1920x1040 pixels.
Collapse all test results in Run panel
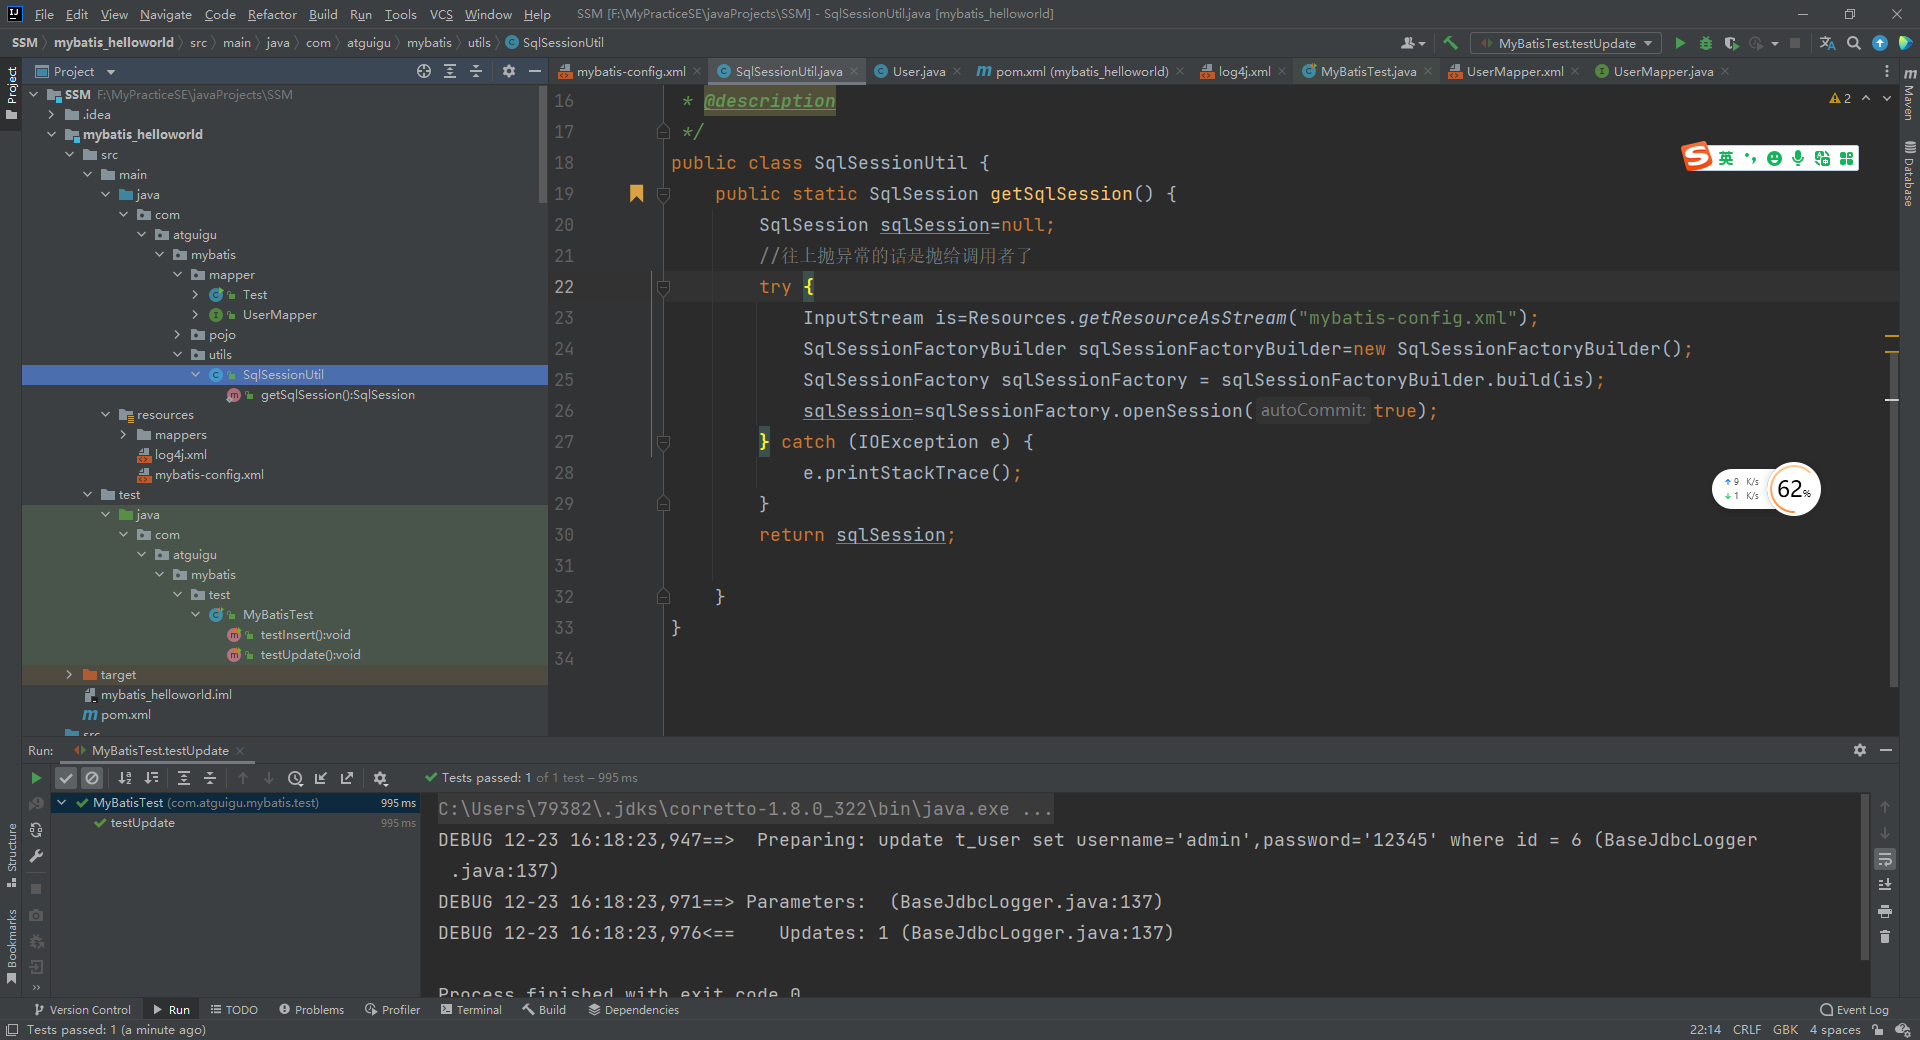tap(210, 778)
